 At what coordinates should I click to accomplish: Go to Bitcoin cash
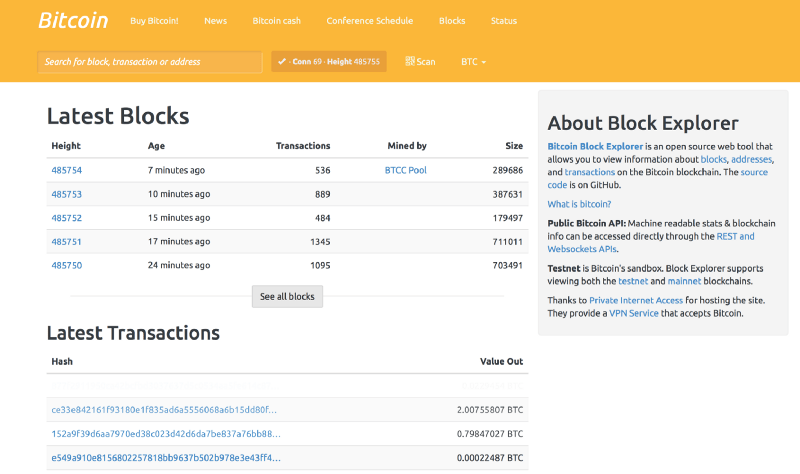(x=277, y=21)
